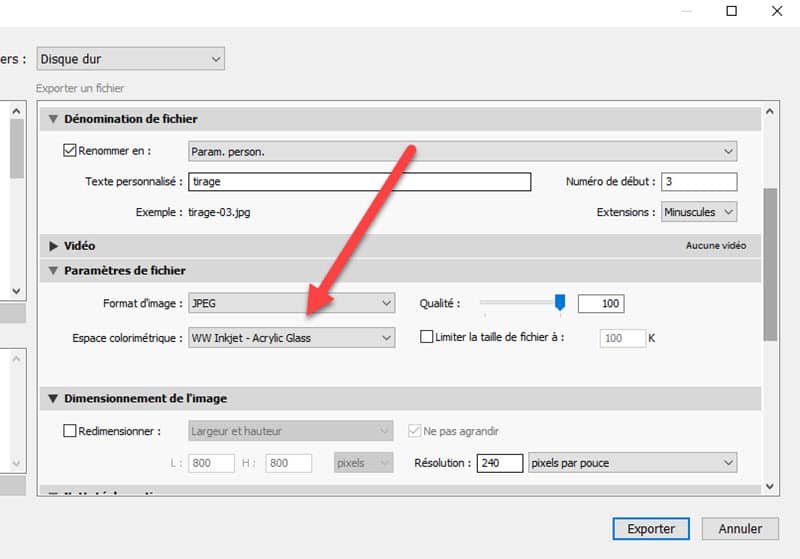
Task: Click the Annuler button
Action: pos(740,529)
